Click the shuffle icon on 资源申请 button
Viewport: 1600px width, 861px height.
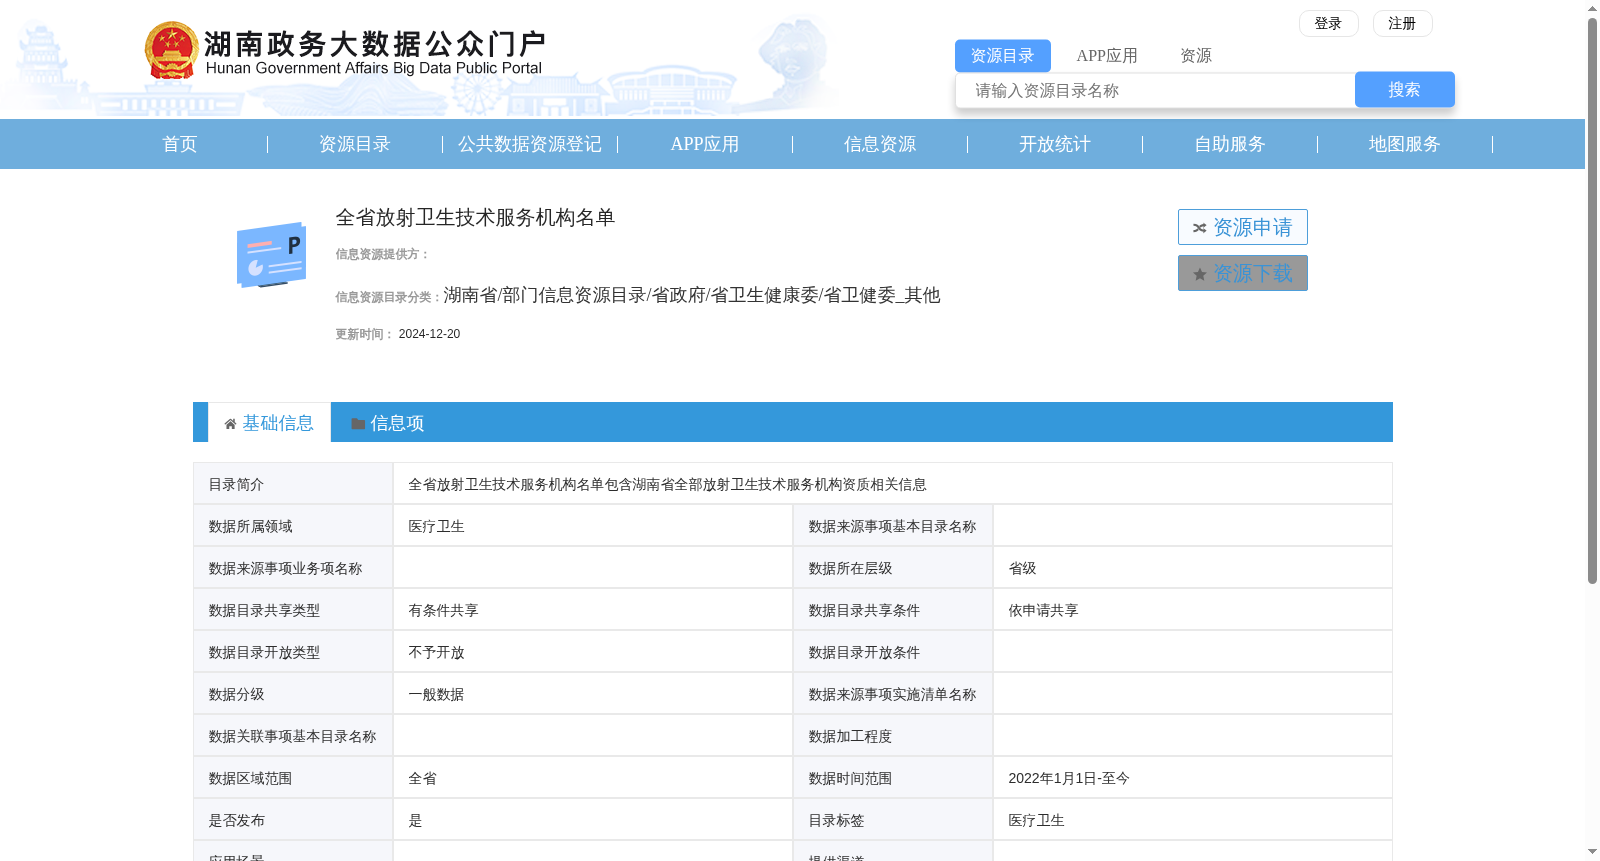(x=1199, y=228)
